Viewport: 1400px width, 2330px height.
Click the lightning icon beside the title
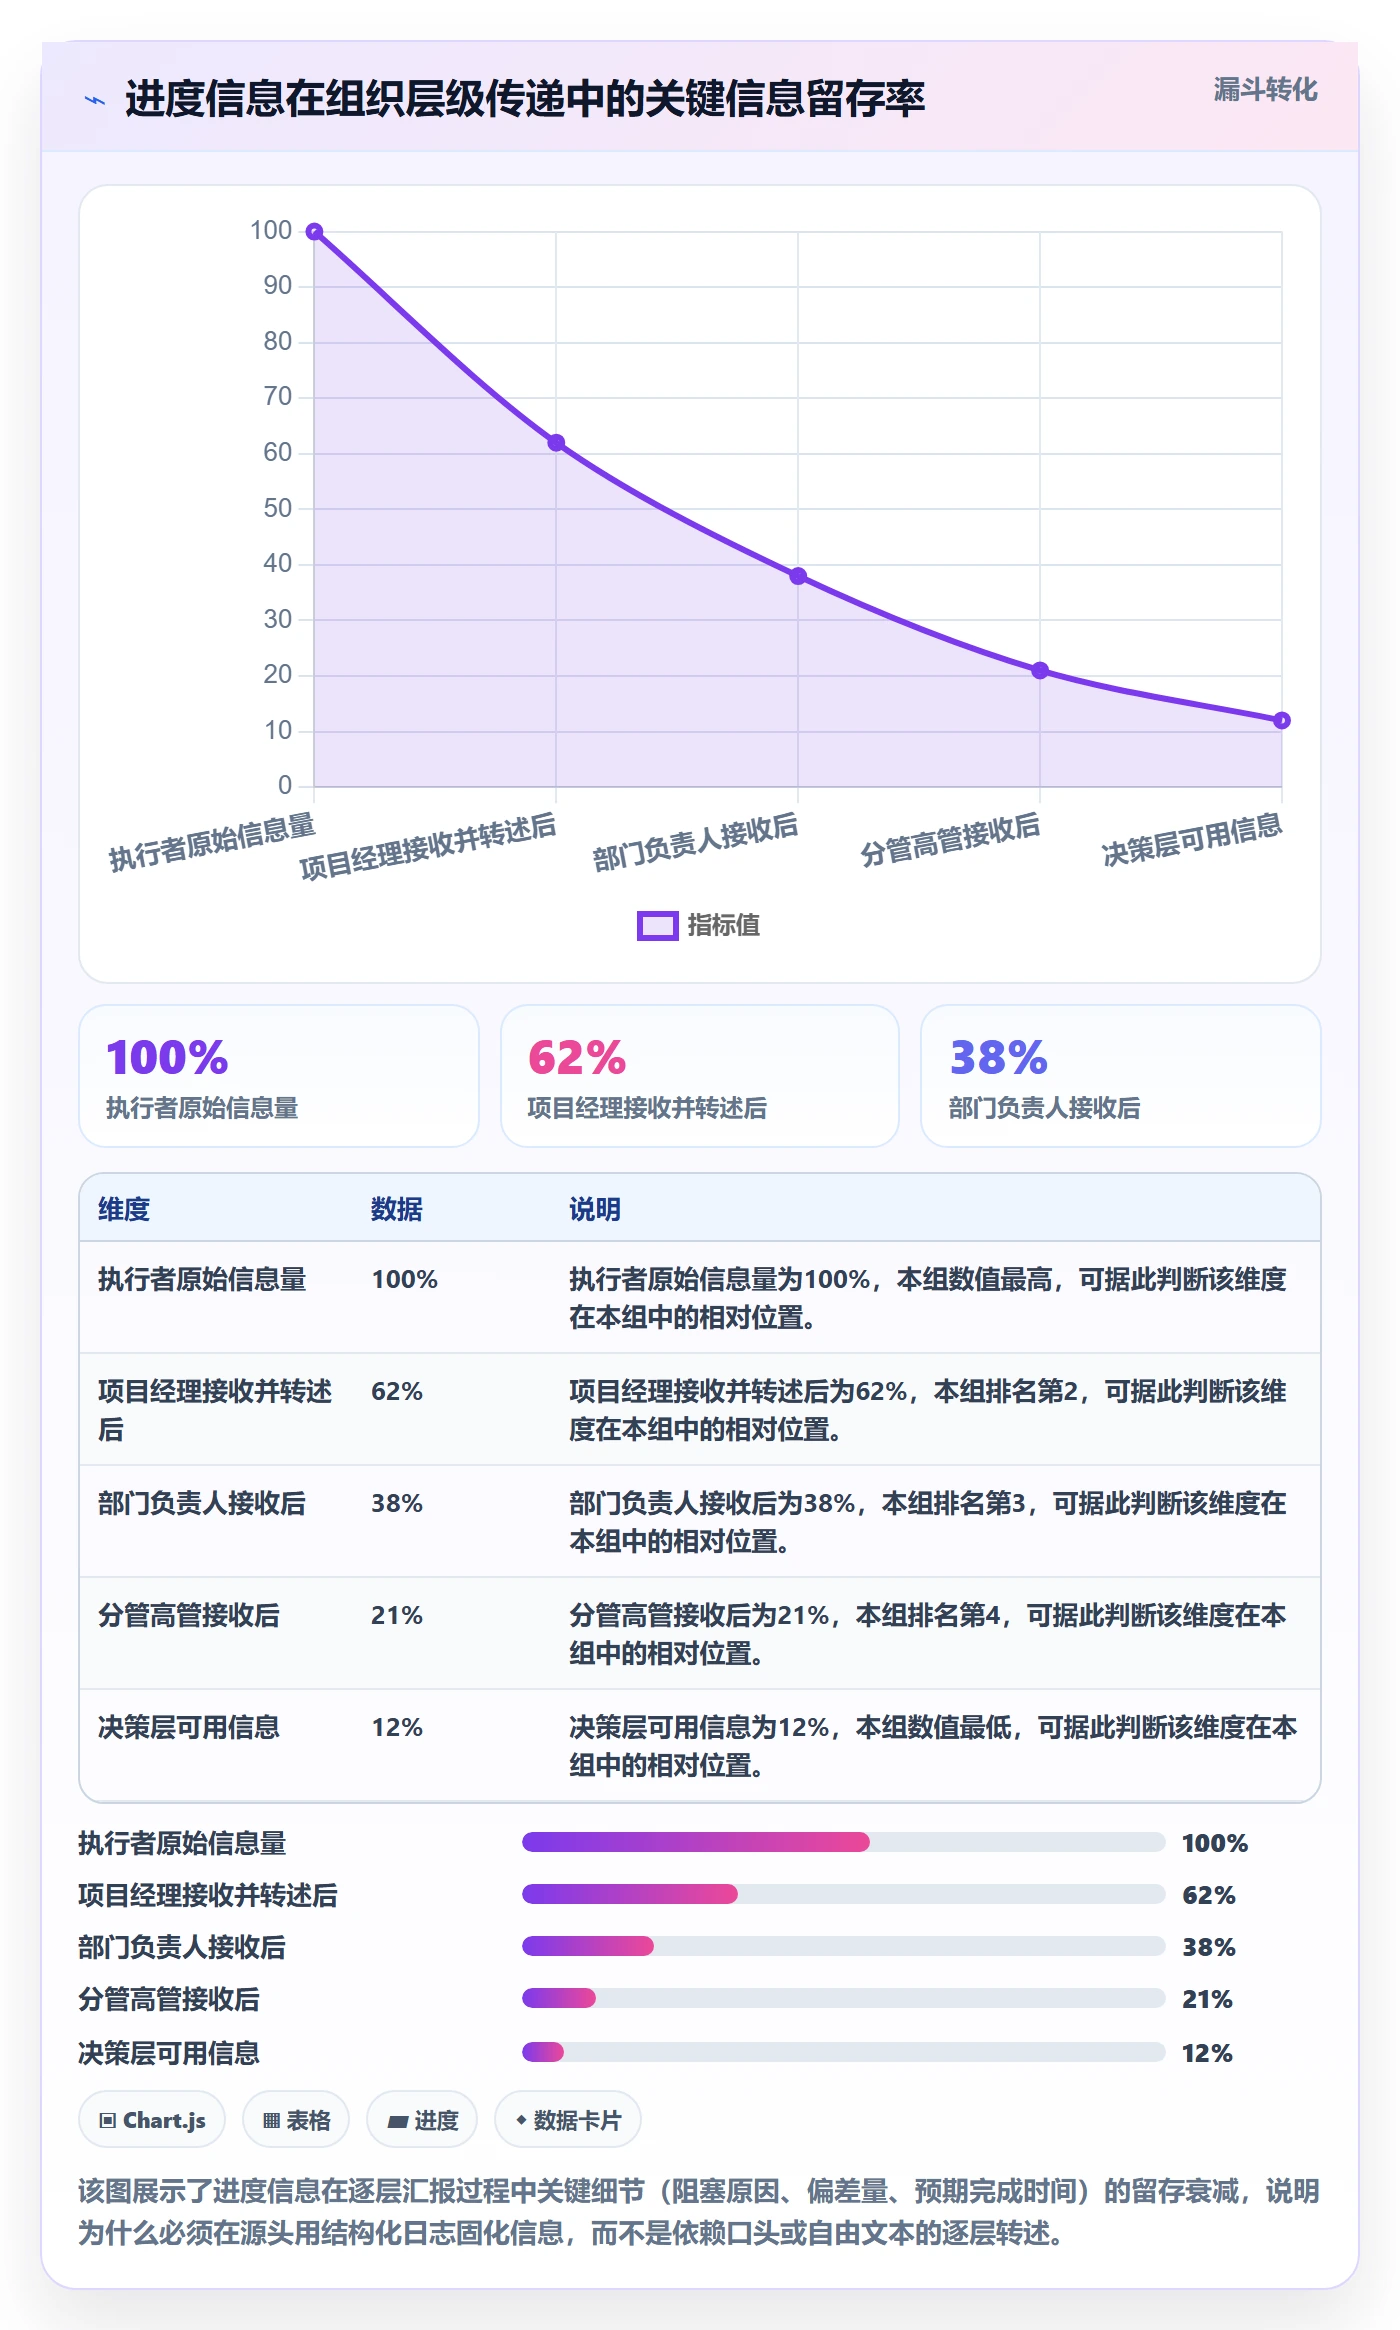tap(95, 100)
